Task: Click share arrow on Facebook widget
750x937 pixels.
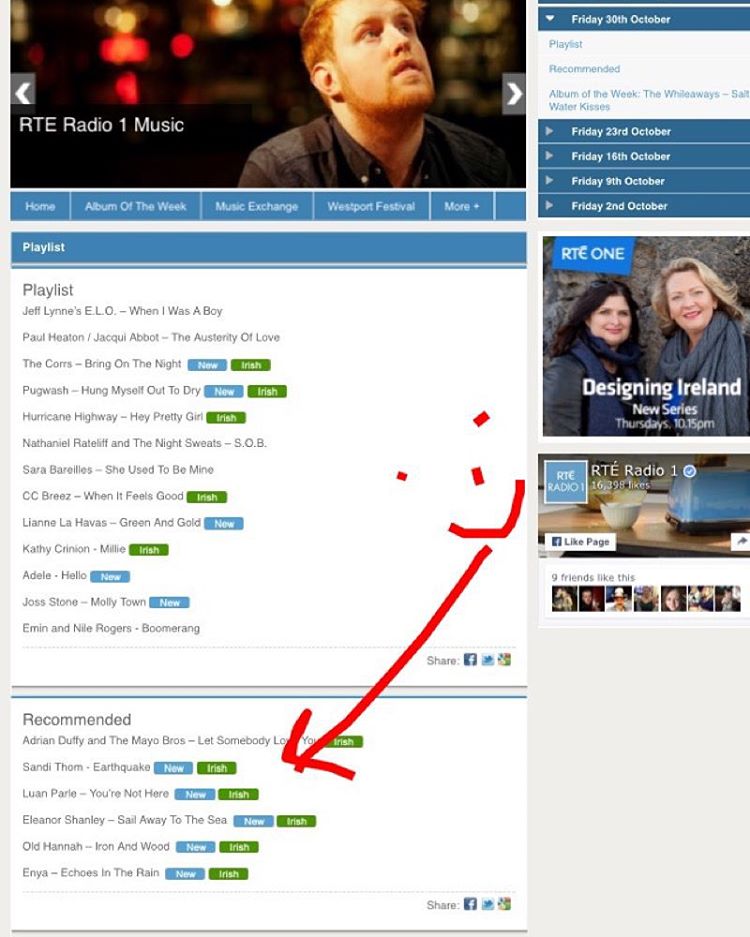Action: (x=741, y=541)
